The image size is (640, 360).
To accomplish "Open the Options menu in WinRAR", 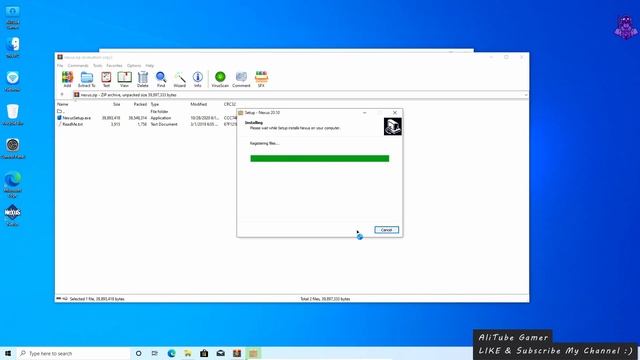I will point(134,65).
